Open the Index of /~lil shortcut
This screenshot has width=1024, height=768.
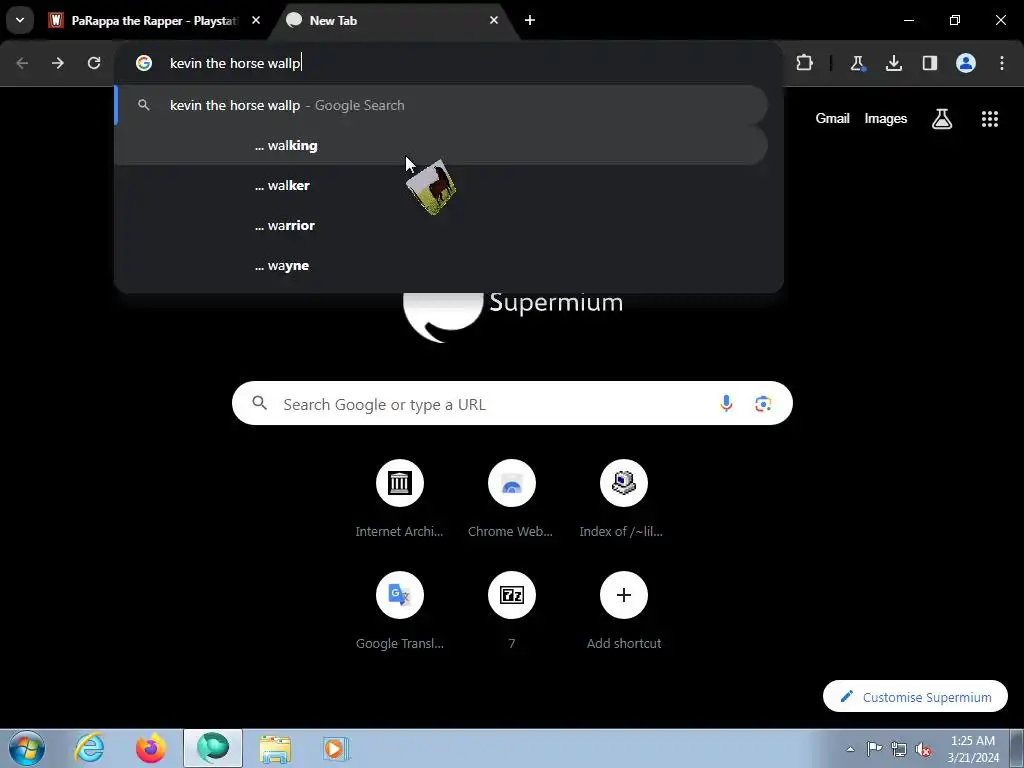(623, 500)
